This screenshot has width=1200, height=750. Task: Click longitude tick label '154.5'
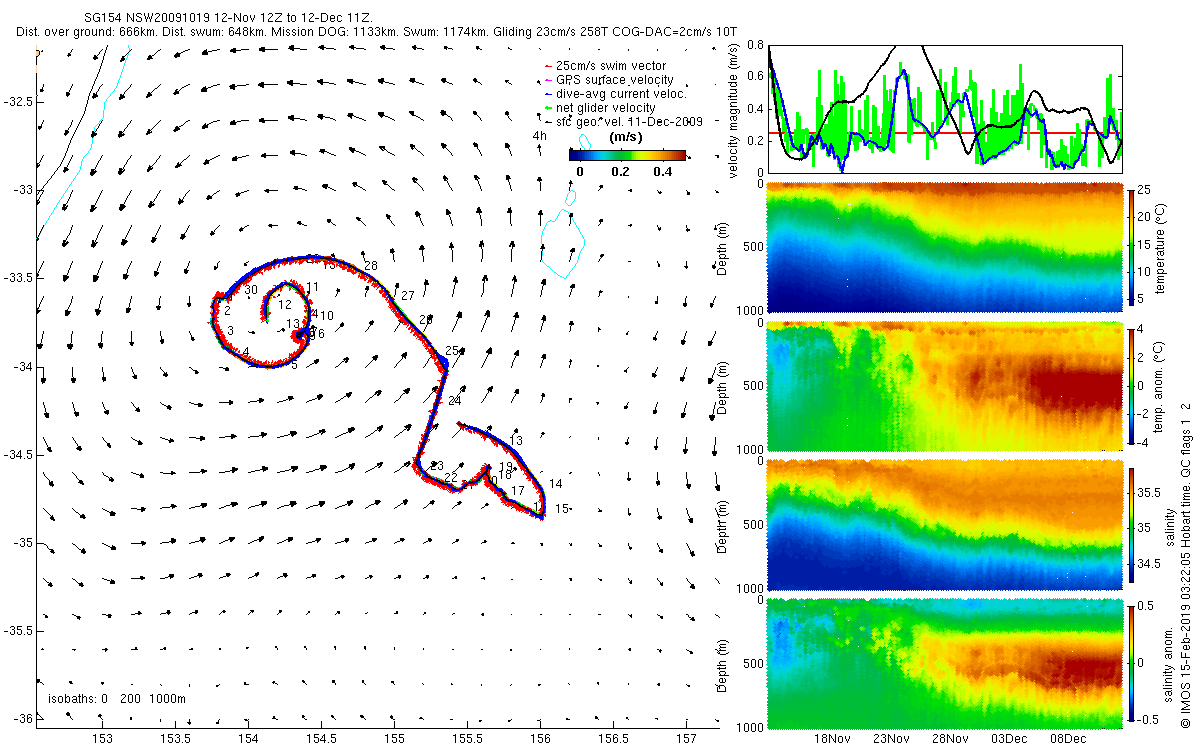click(321, 738)
